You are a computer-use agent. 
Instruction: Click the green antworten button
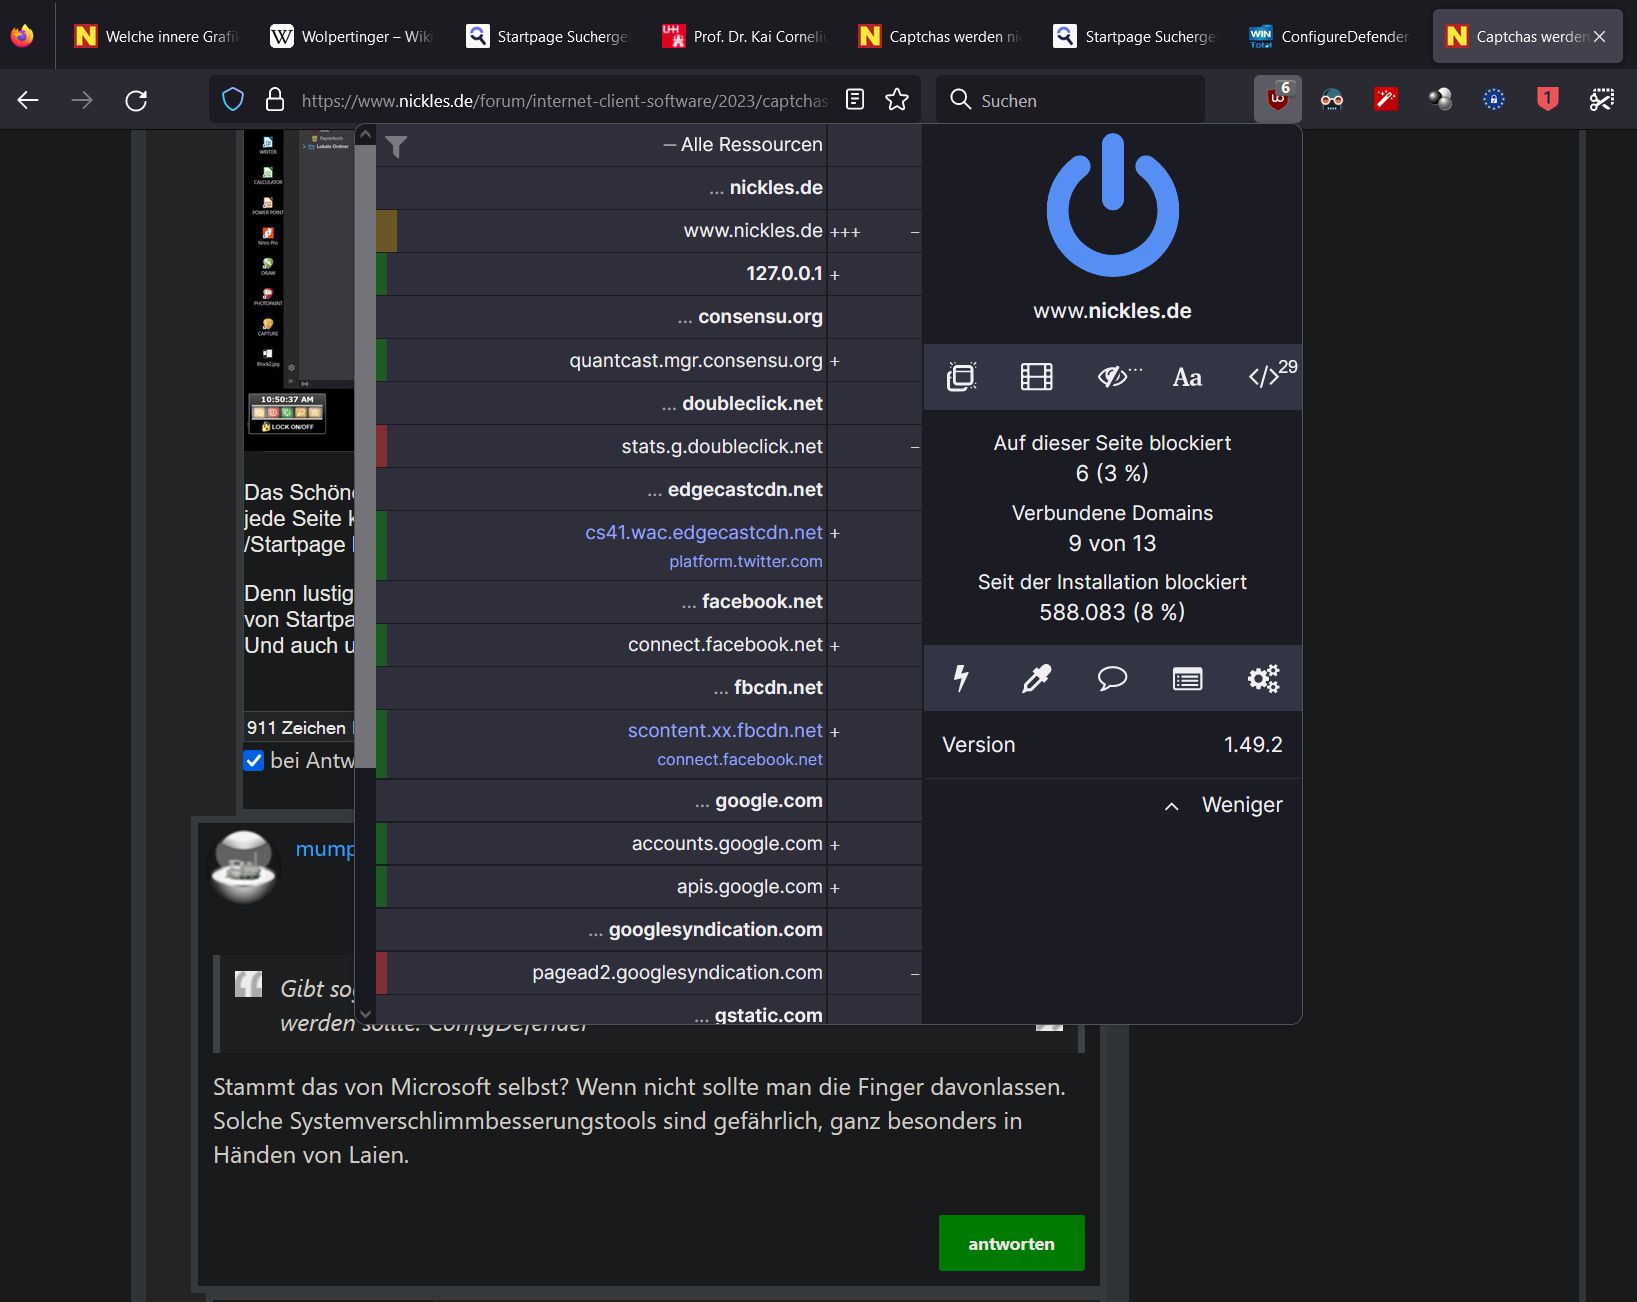point(1011,1243)
